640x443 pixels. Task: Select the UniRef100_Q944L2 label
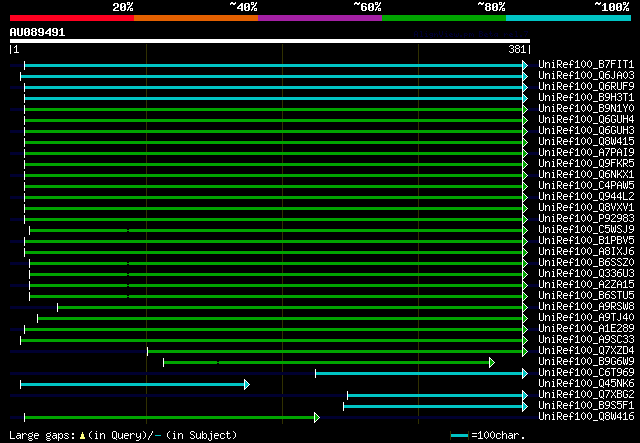586,197
